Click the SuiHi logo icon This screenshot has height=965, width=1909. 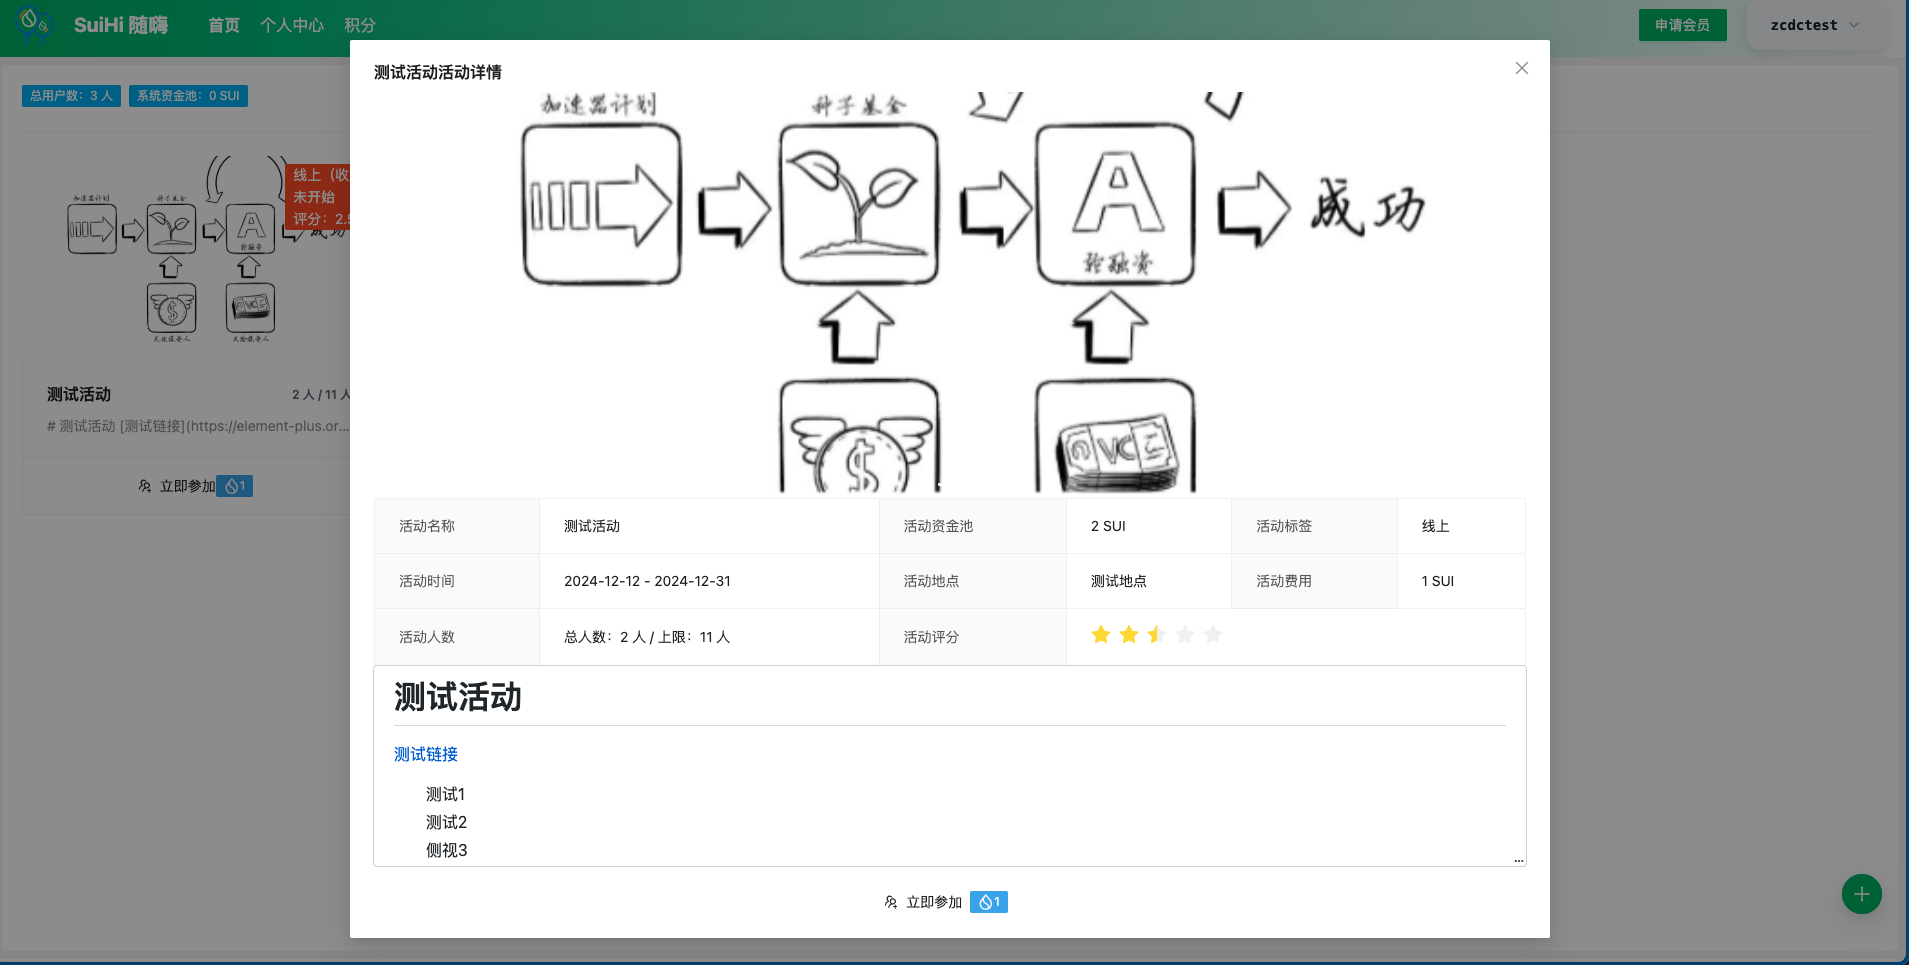[34, 23]
